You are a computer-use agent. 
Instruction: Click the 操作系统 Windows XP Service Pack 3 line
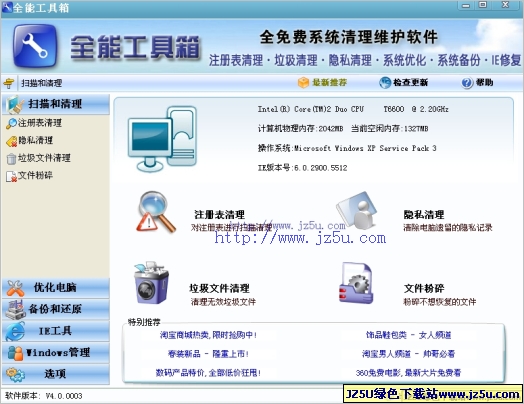[347, 148]
